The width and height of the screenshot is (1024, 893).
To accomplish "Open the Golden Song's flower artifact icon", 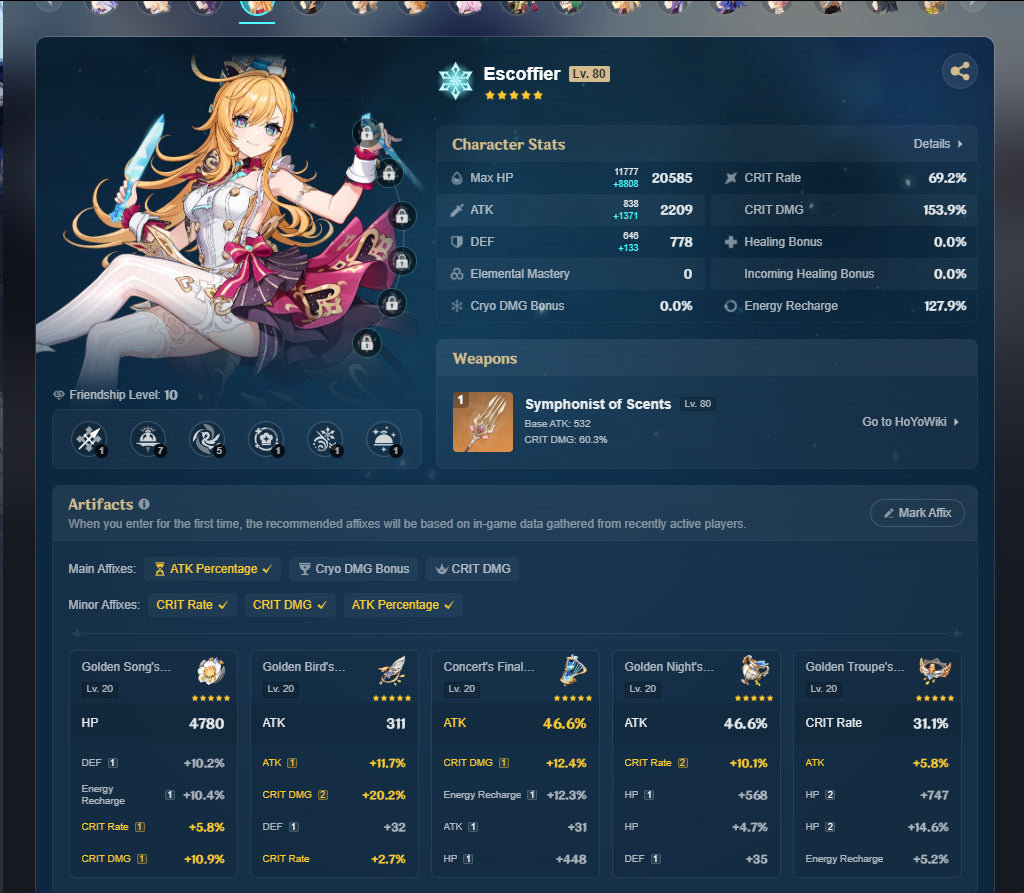I will tap(212, 670).
